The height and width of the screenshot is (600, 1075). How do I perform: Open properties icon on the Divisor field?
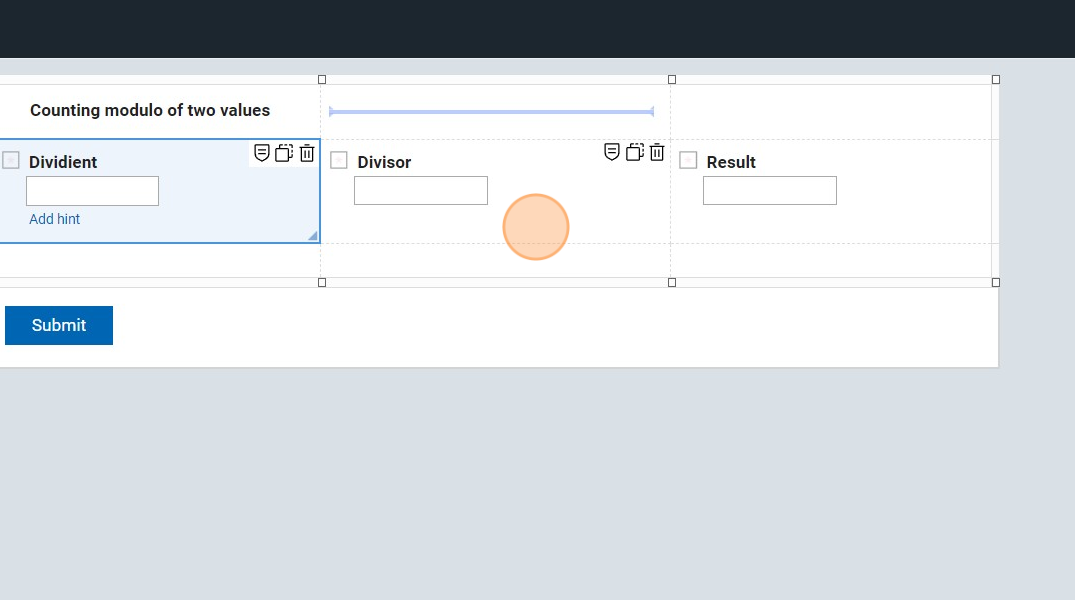coord(612,152)
